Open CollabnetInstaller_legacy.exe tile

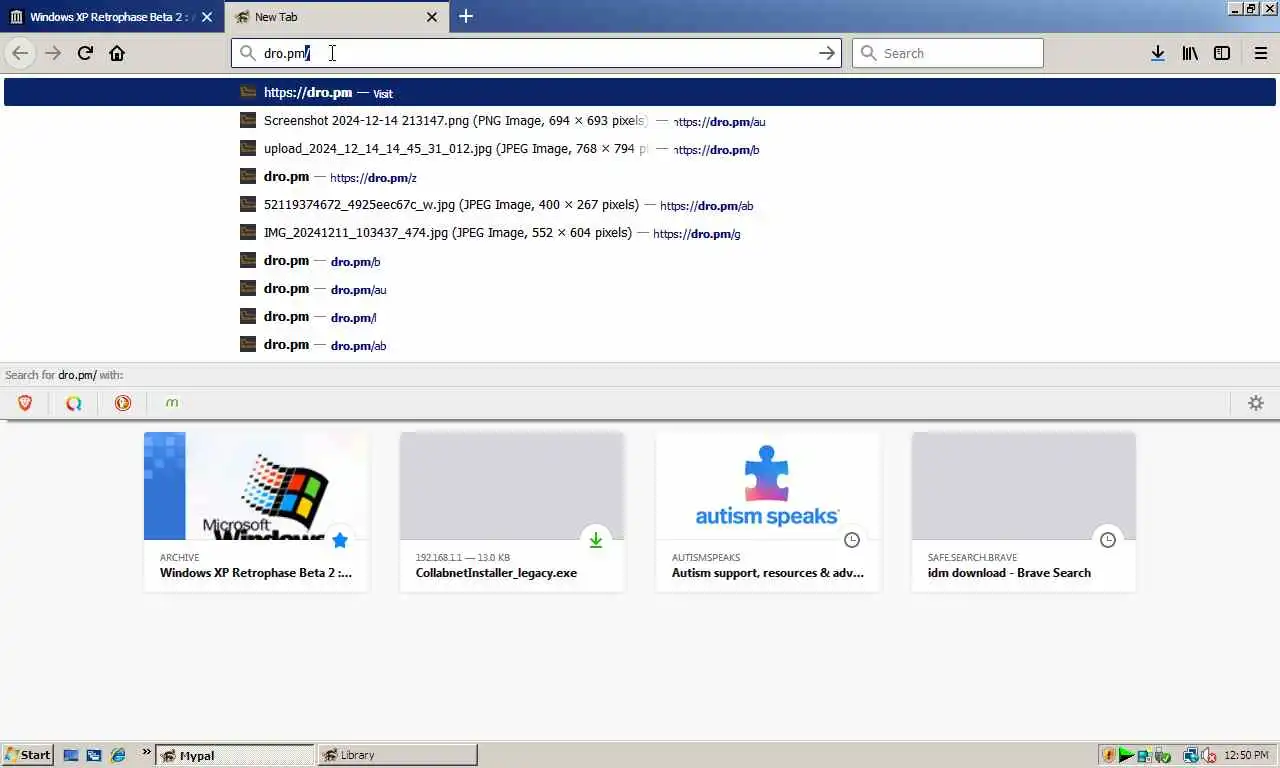[512, 511]
